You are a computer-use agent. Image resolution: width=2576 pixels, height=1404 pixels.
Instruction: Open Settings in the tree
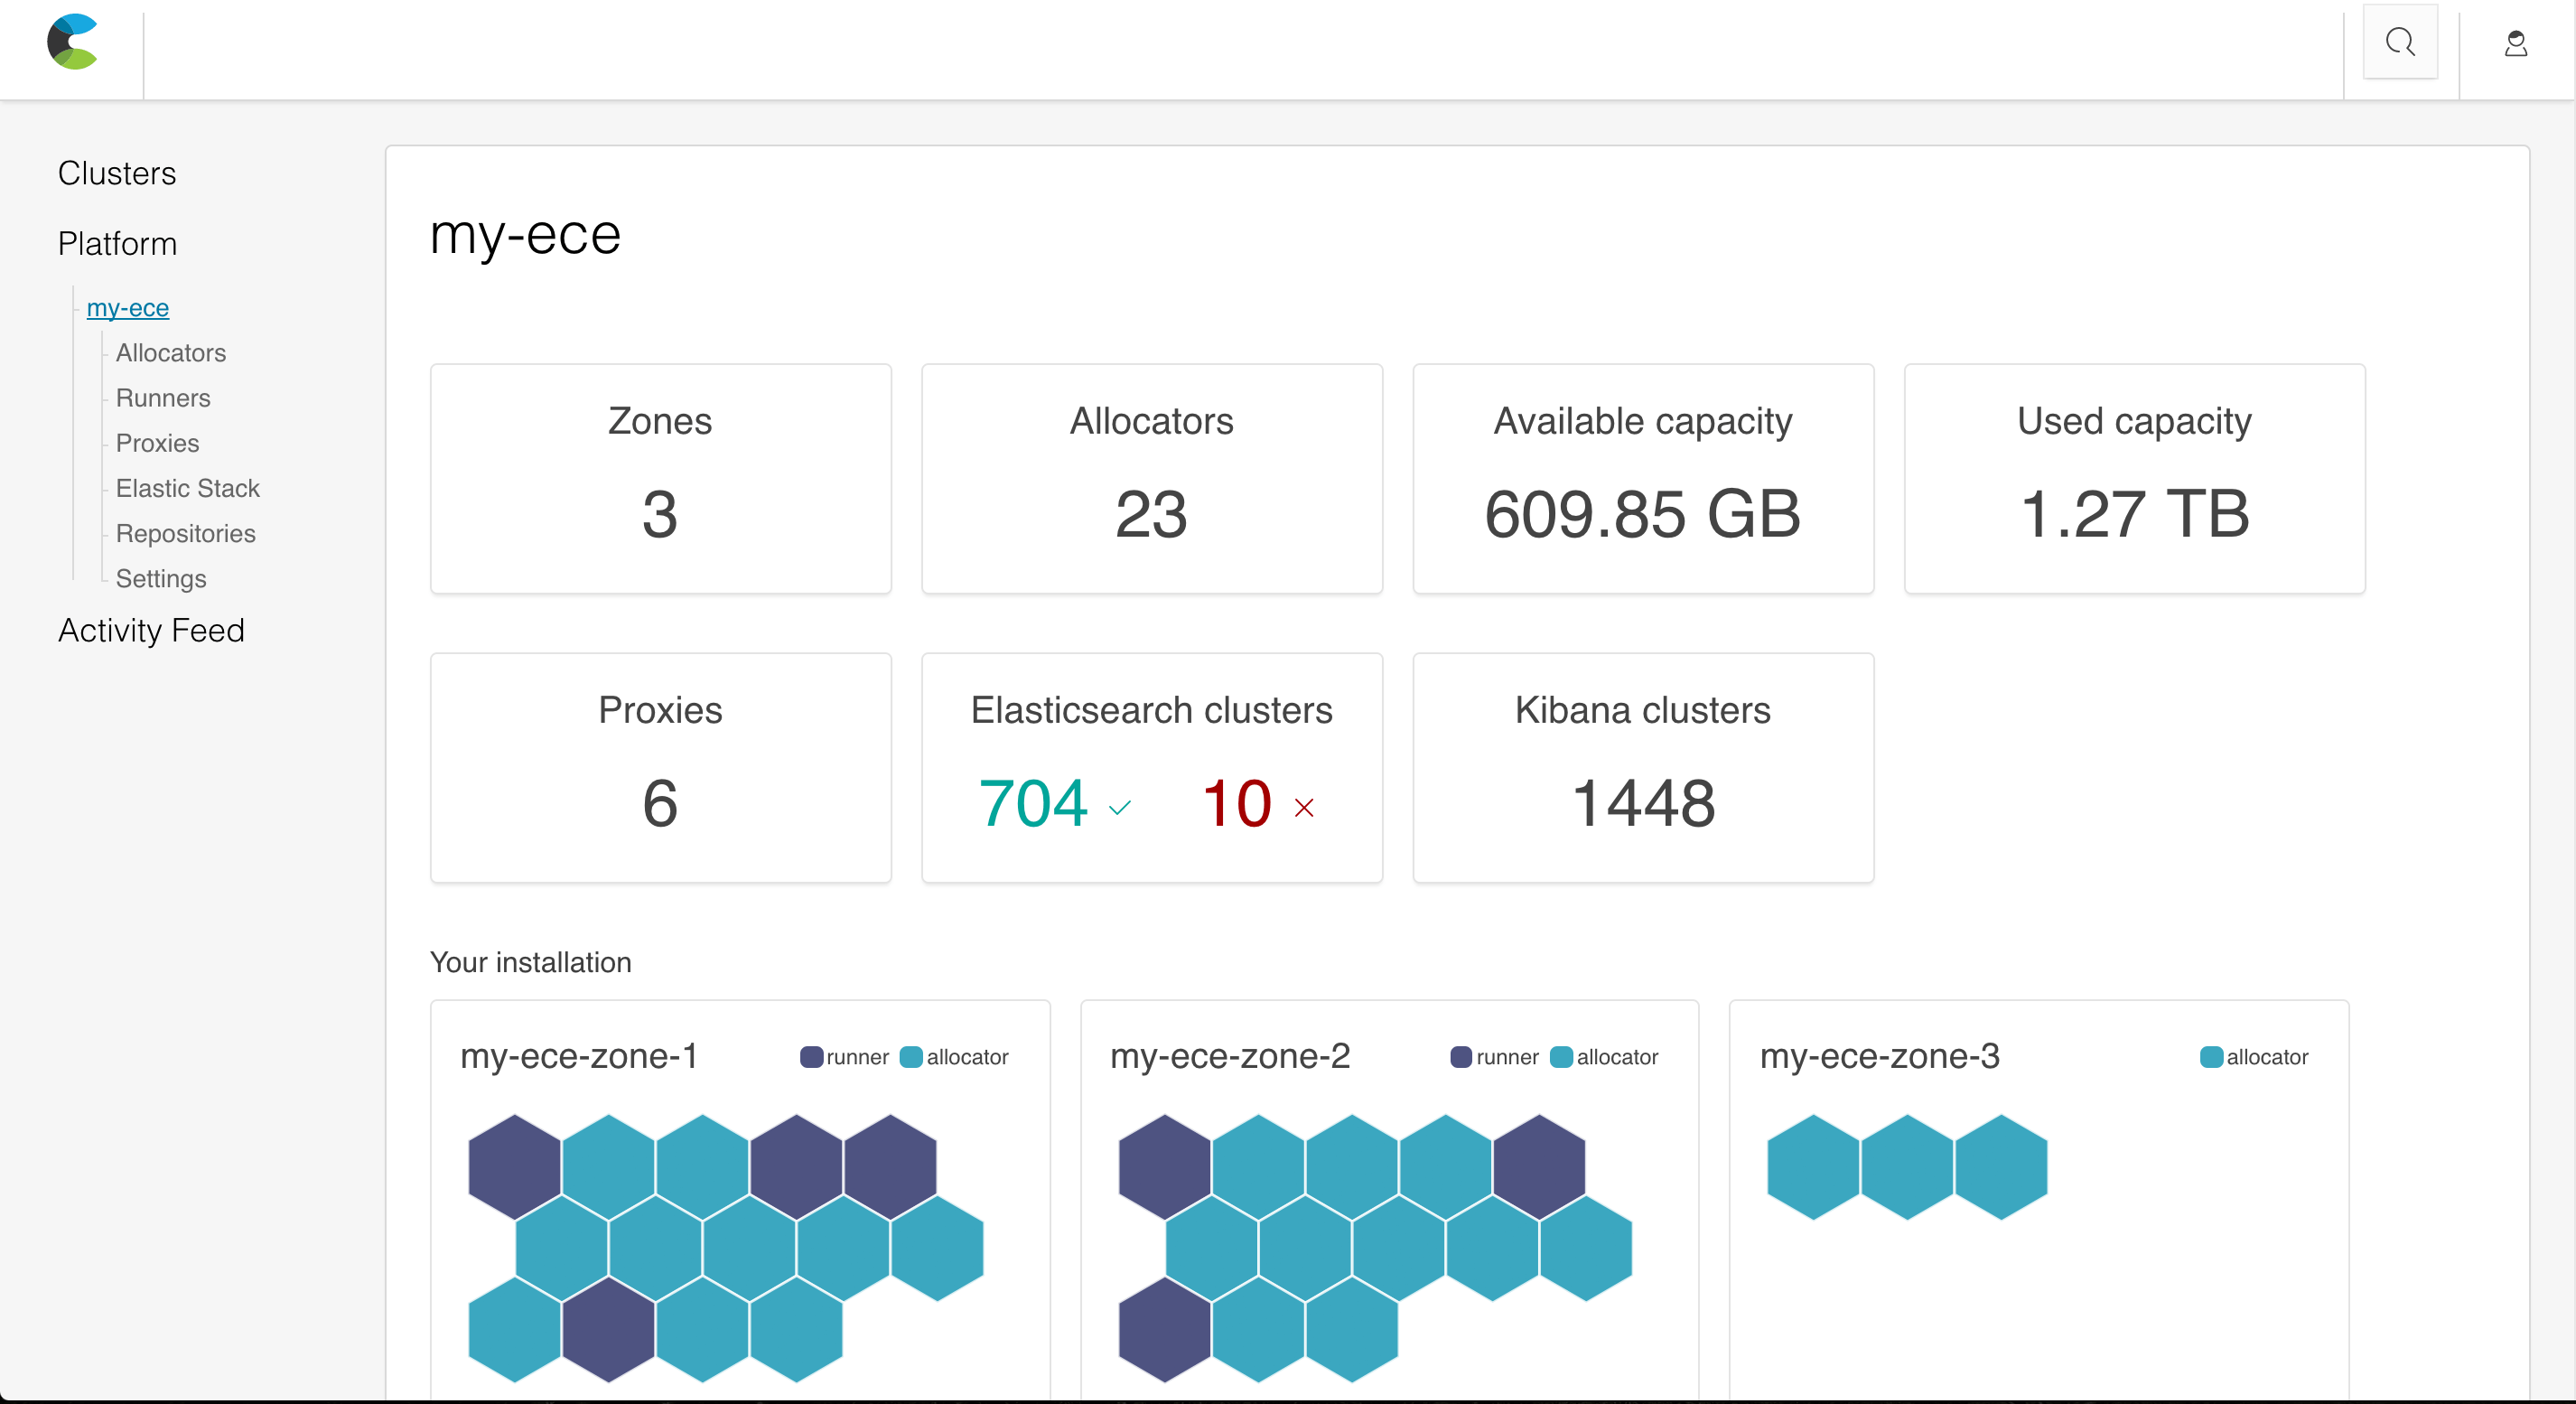click(161, 578)
